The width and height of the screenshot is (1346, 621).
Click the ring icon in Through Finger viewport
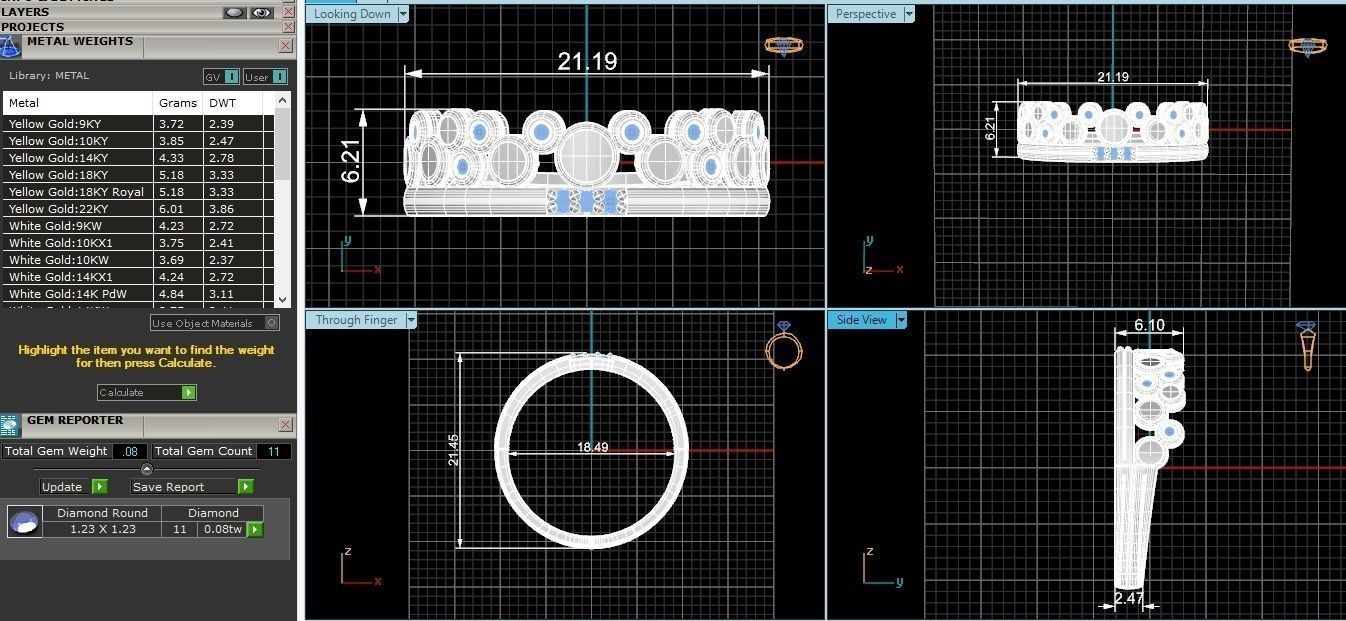tap(784, 346)
